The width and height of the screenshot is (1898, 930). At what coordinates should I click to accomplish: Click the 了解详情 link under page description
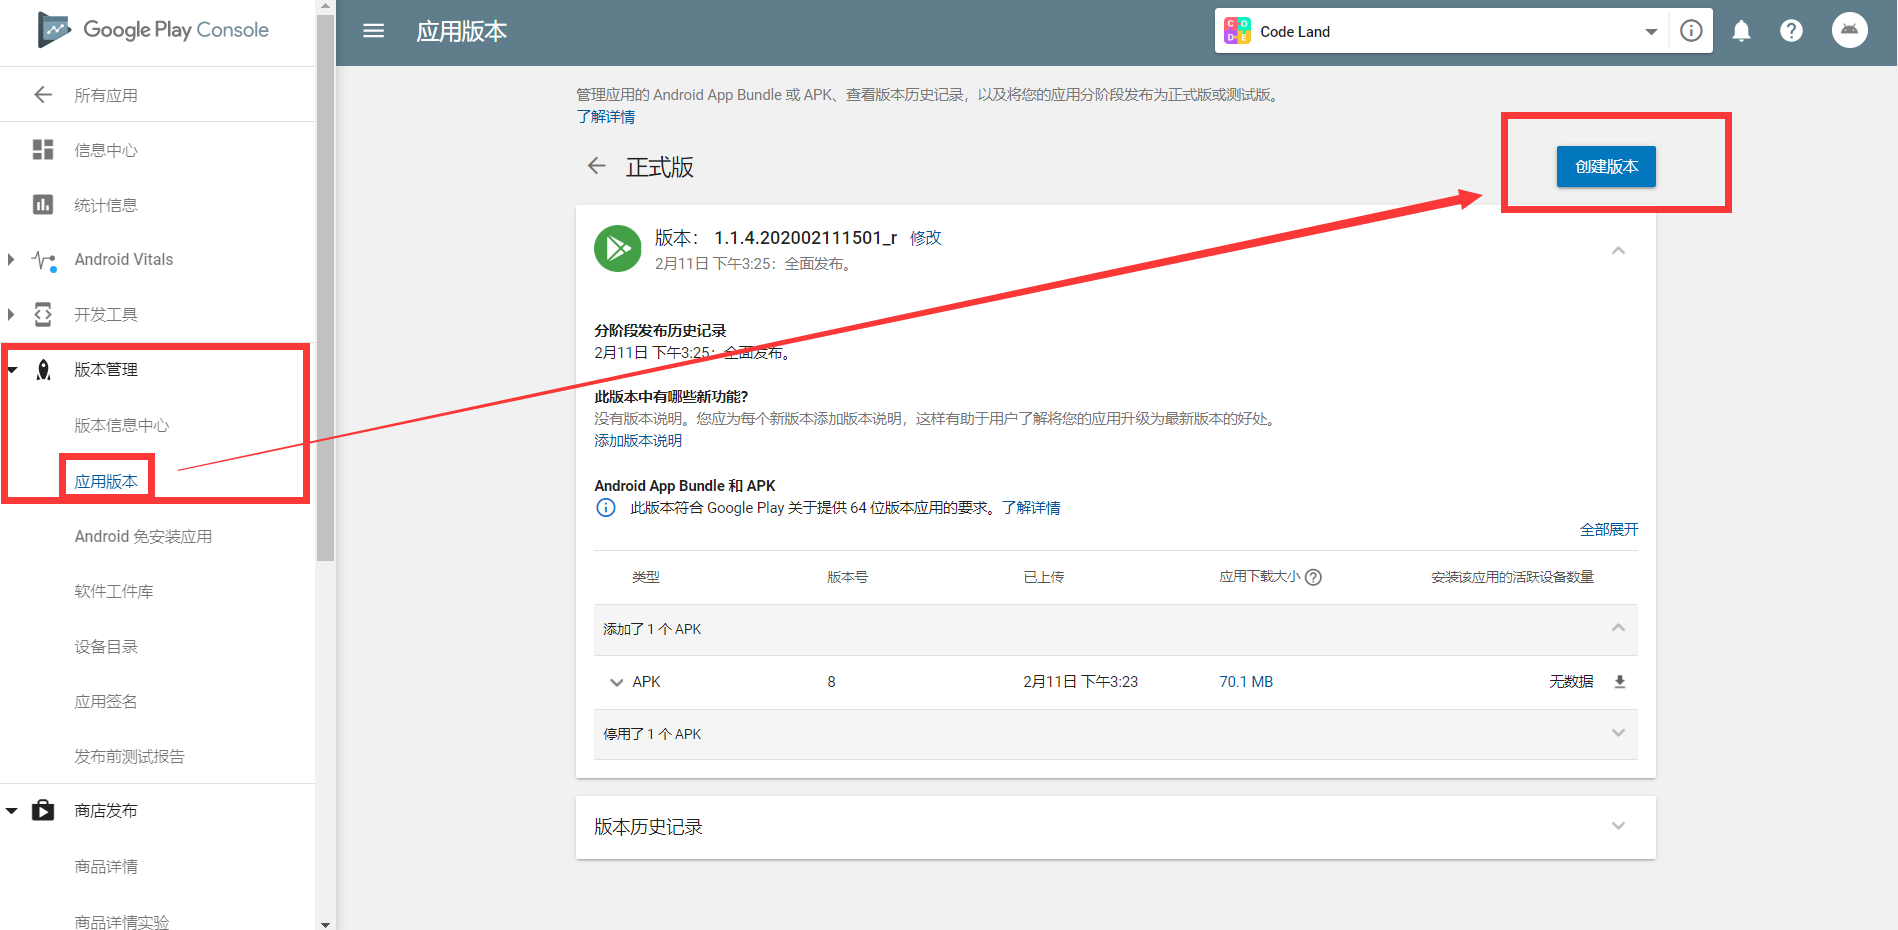pos(605,117)
